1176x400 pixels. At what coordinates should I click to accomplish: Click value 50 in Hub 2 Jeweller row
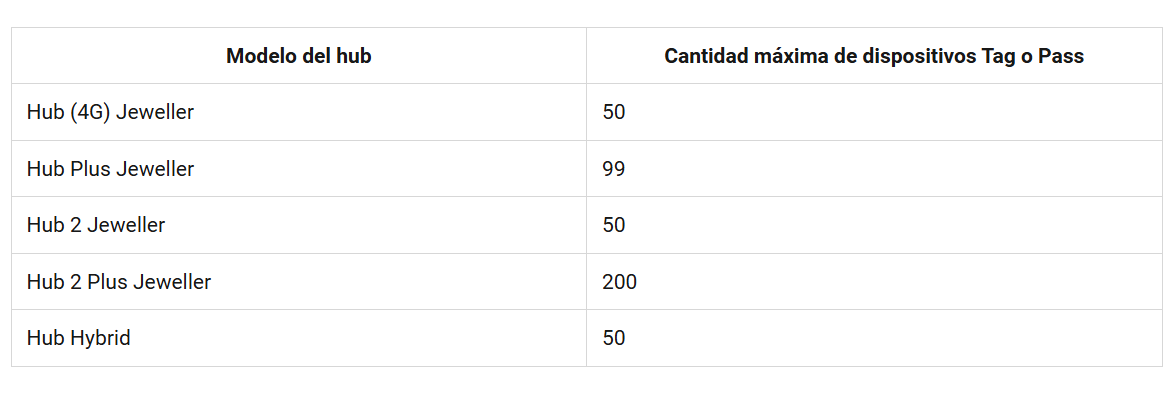[614, 225]
